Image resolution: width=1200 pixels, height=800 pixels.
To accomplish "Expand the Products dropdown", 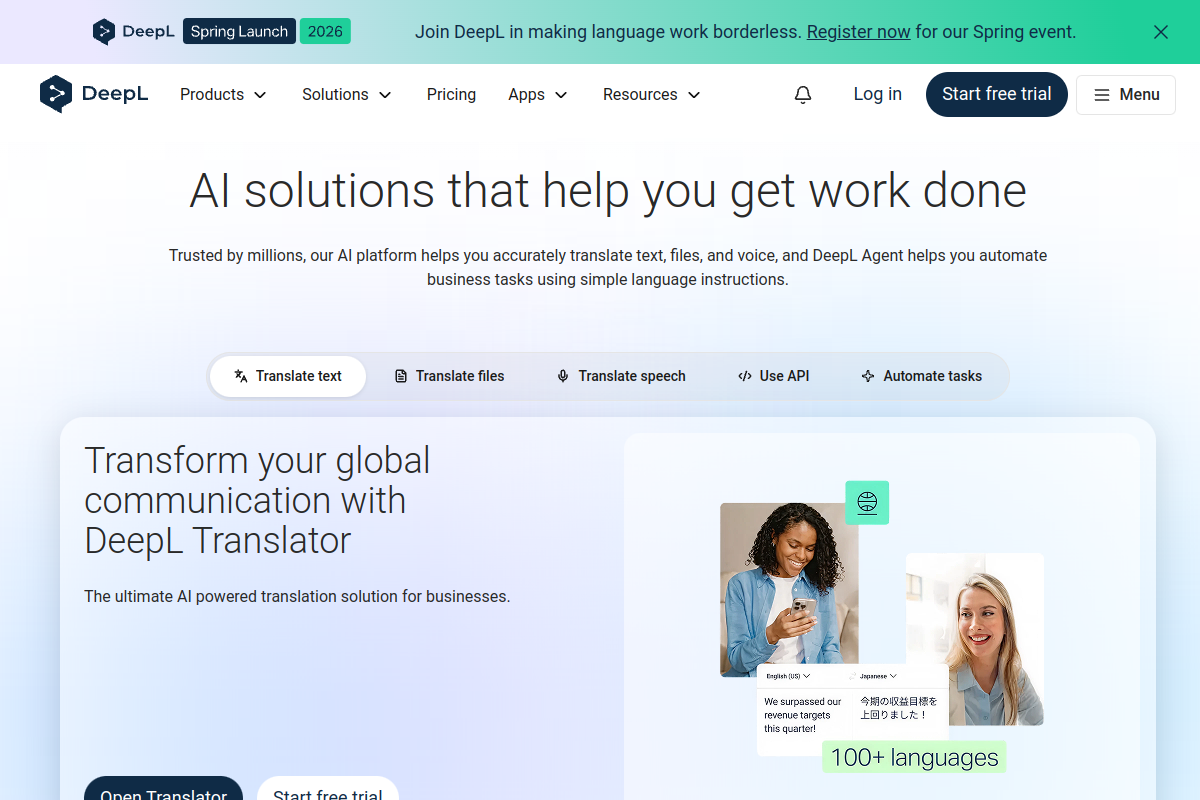I will [x=223, y=95].
